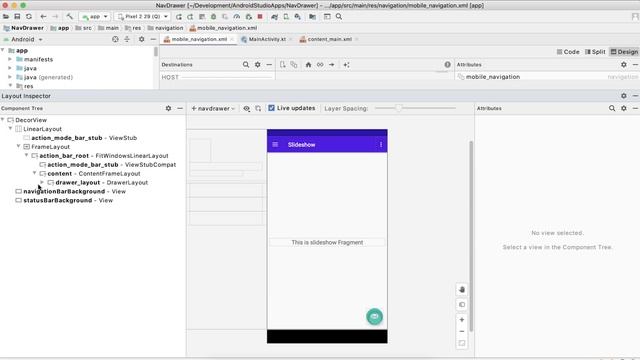
Task: Switch editor to Split view
Action: click(595, 52)
